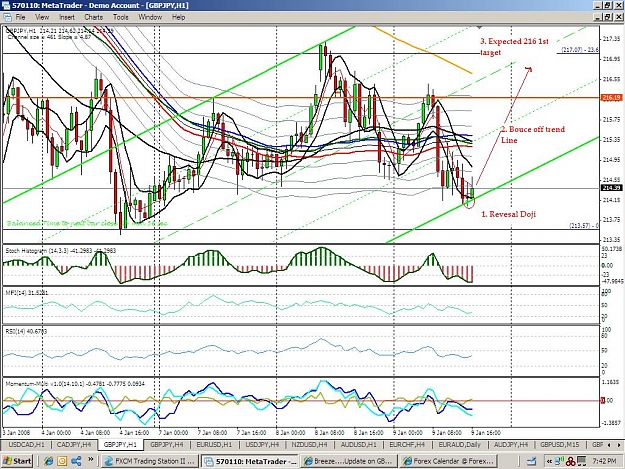The image size is (625, 469).
Task: Open the Help menu
Action: point(179,17)
